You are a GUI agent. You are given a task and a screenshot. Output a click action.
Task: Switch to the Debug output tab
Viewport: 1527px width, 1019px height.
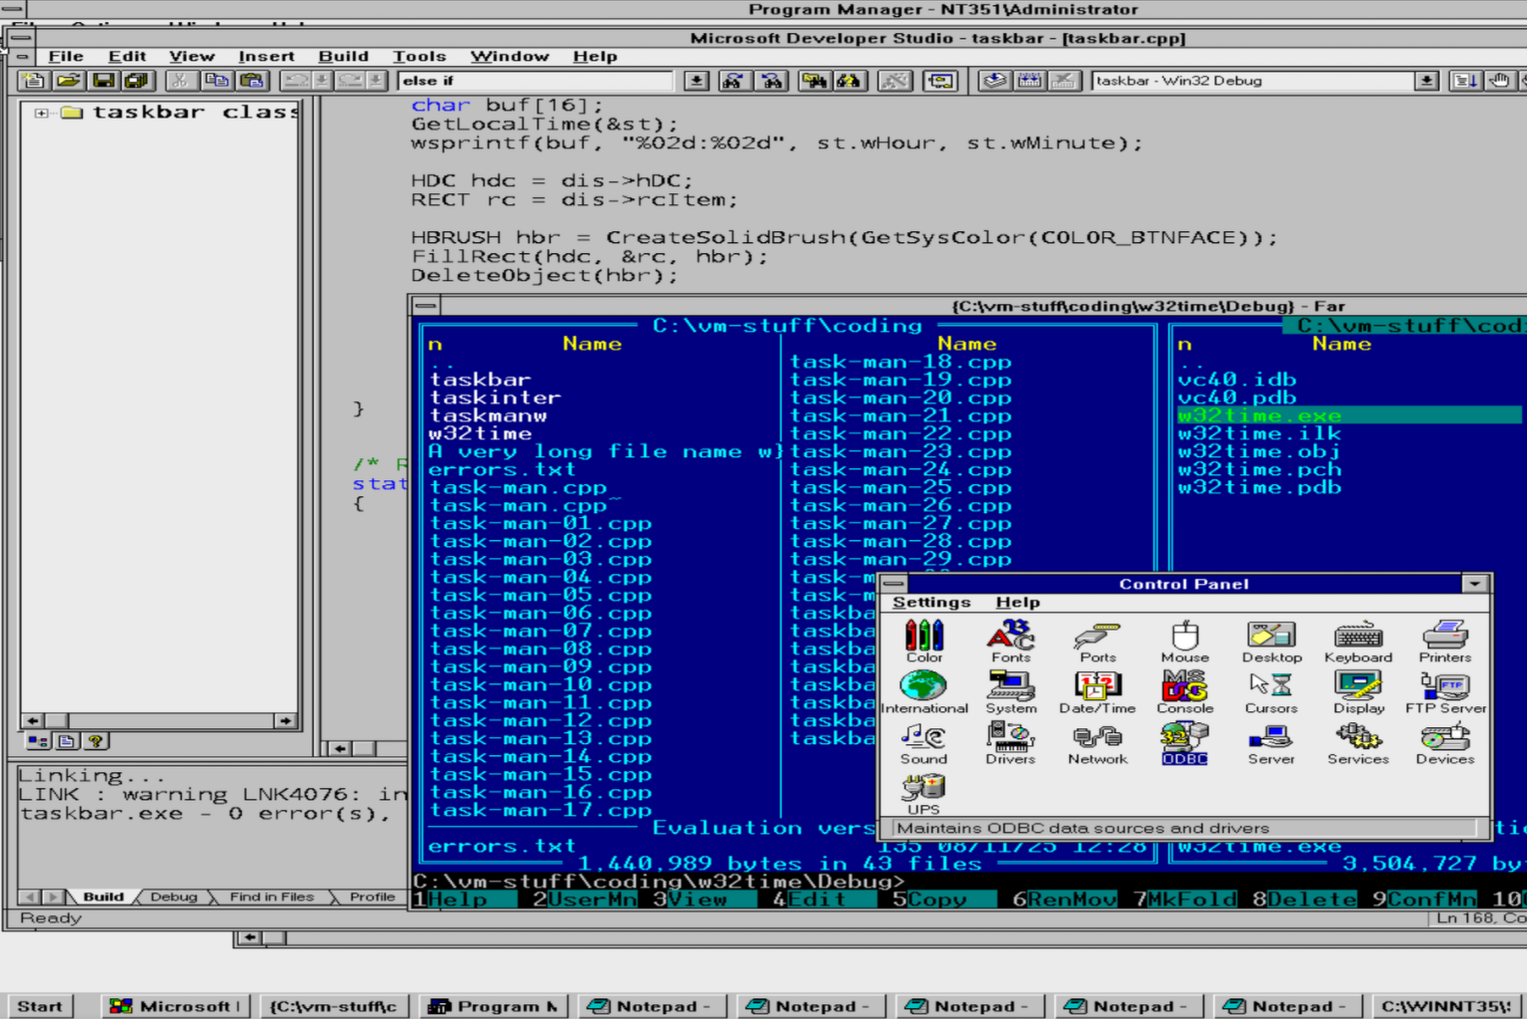click(x=174, y=897)
